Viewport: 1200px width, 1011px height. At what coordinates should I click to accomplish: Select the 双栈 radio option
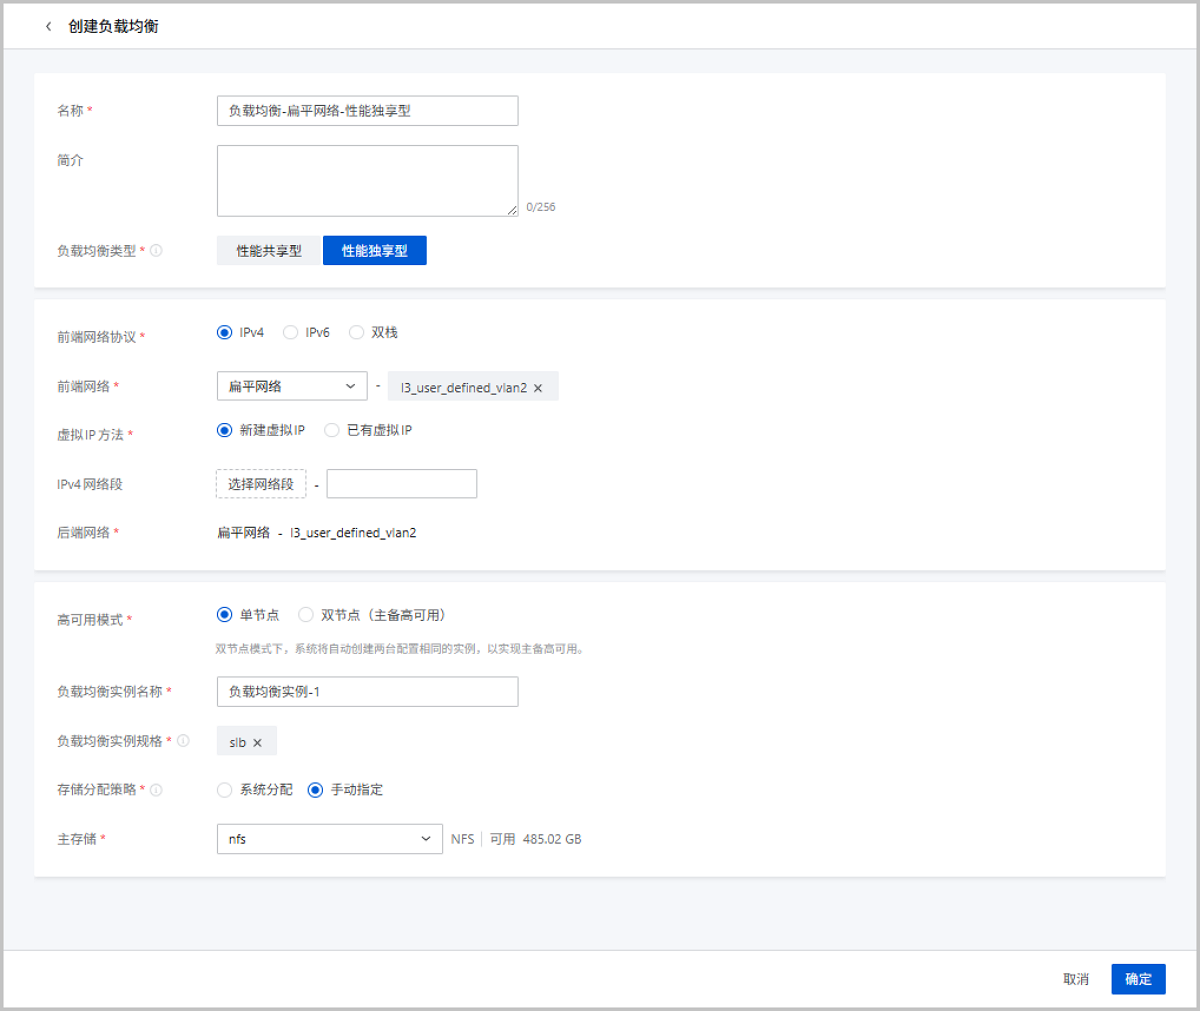(x=357, y=333)
